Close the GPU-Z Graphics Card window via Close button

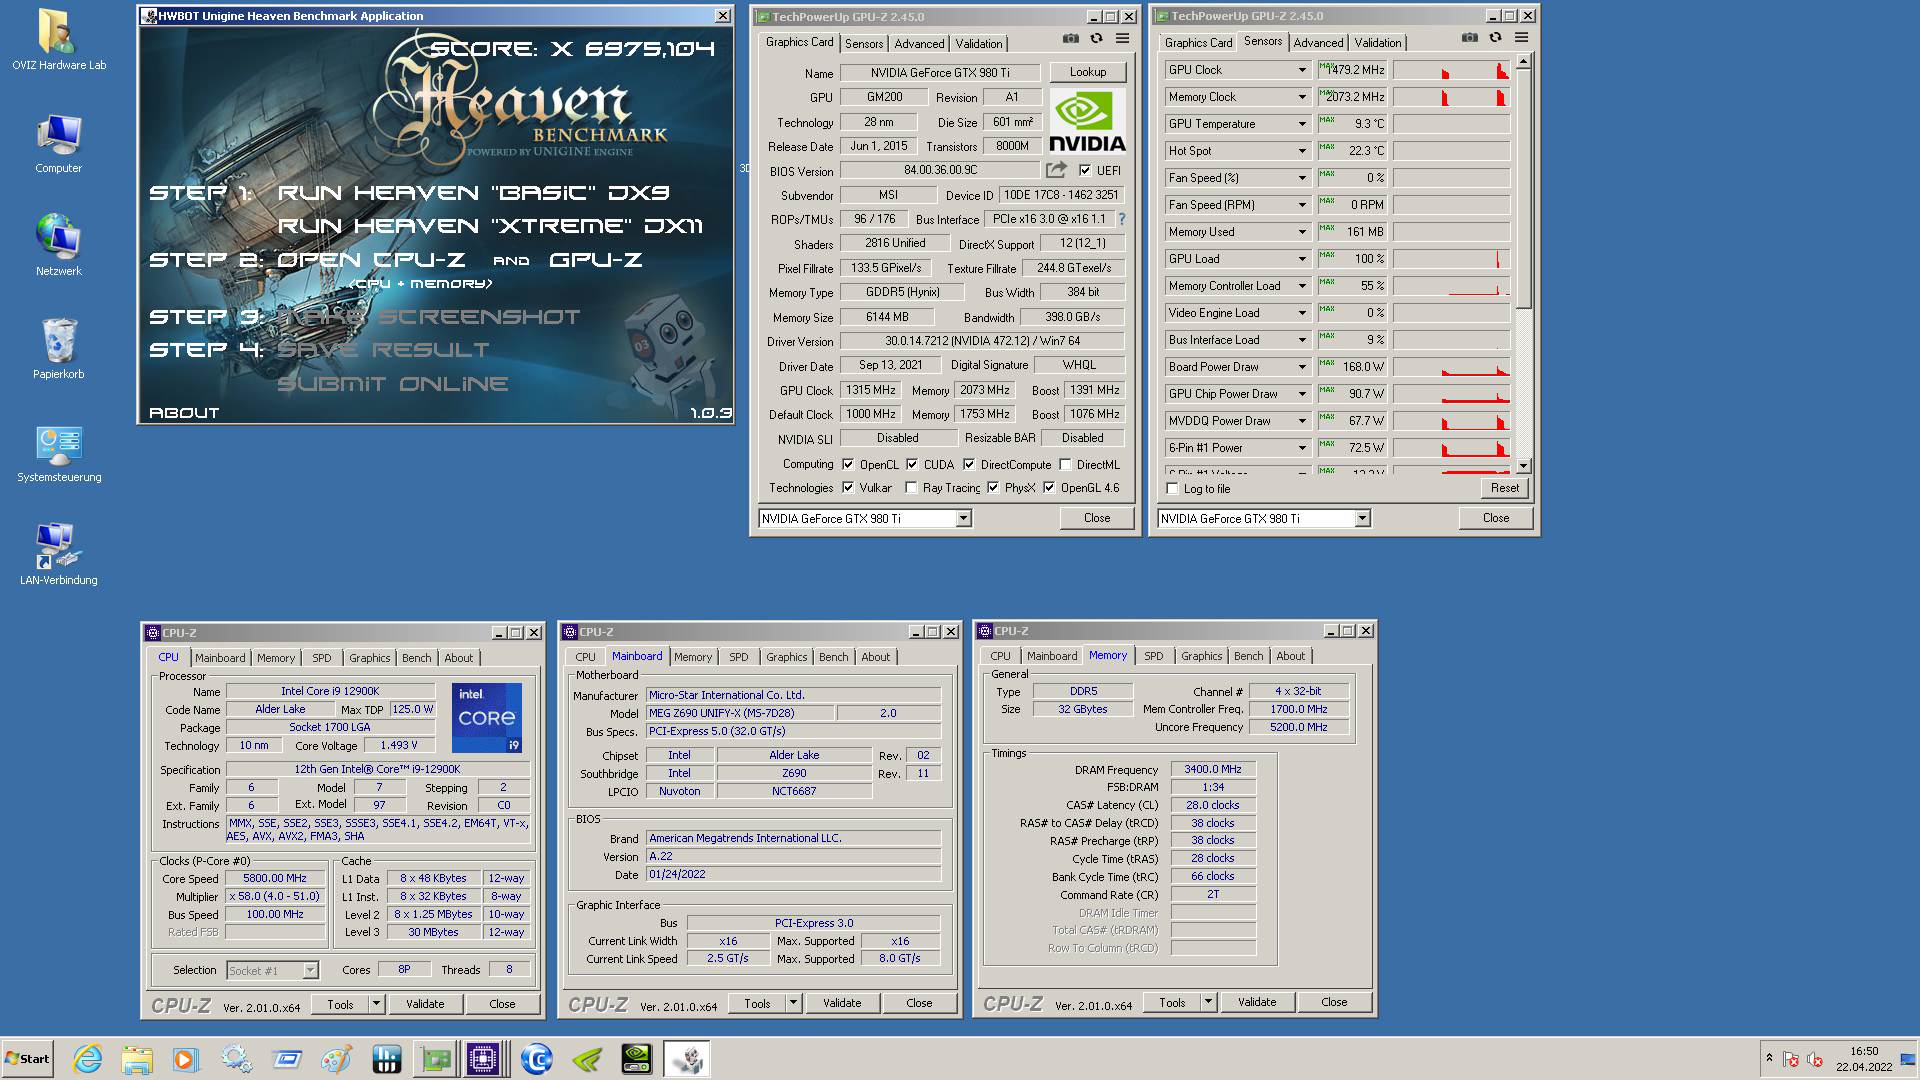click(x=1096, y=518)
